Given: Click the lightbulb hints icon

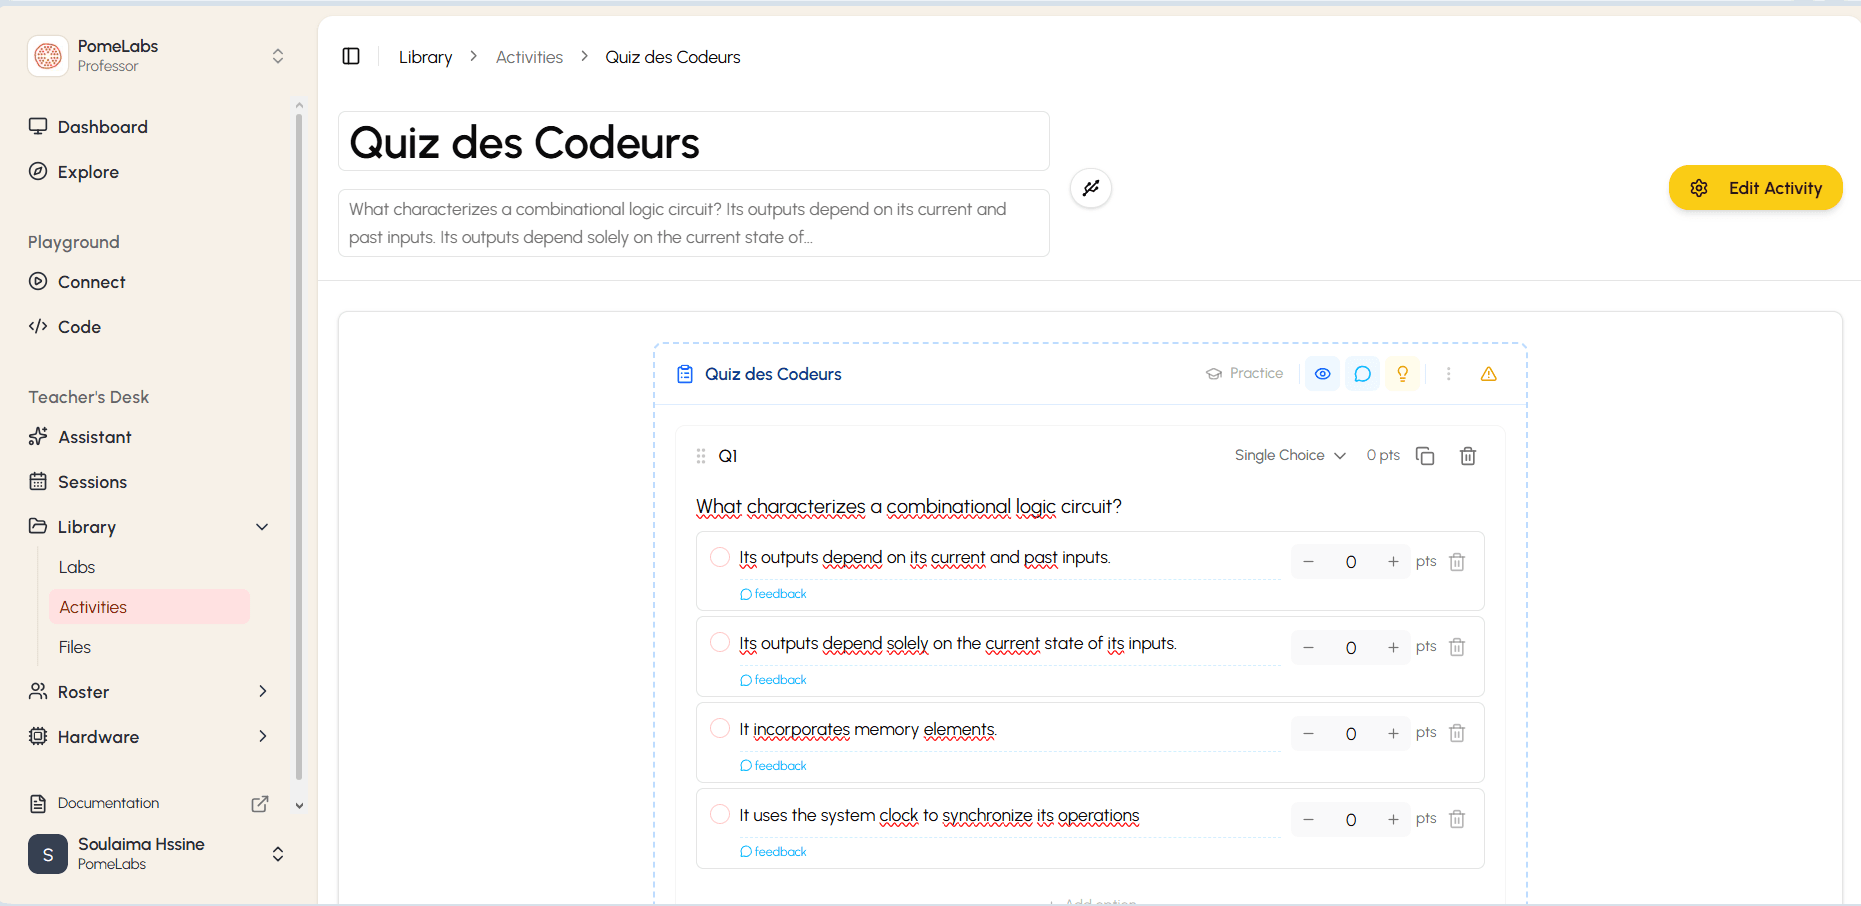Looking at the screenshot, I should click(x=1402, y=374).
